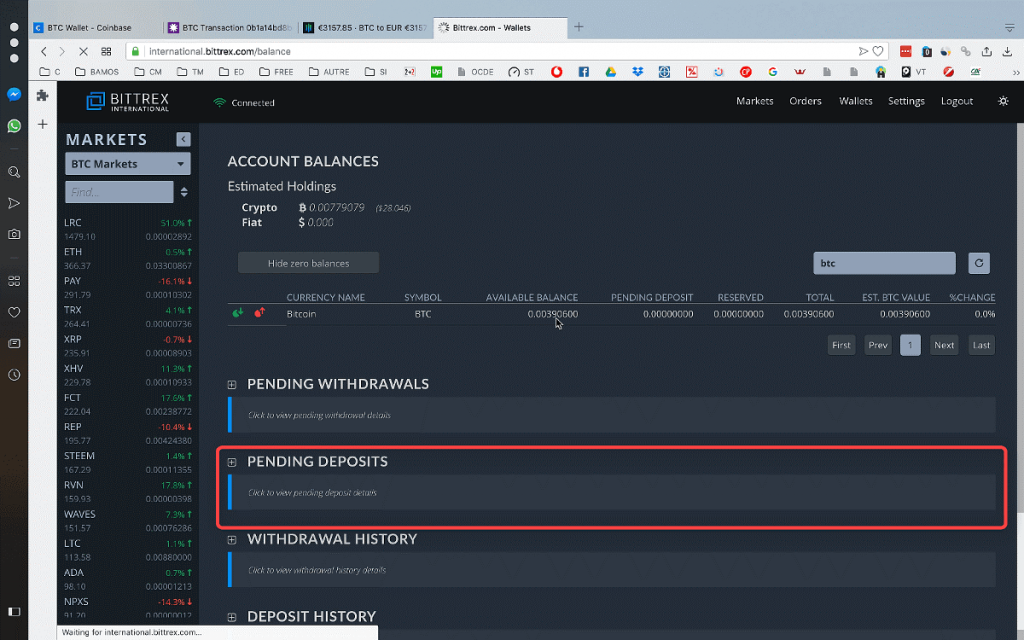Switch to the BTC to EUR tab
This screenshot has height=640, width=1024.
click(x=366, y=27)
